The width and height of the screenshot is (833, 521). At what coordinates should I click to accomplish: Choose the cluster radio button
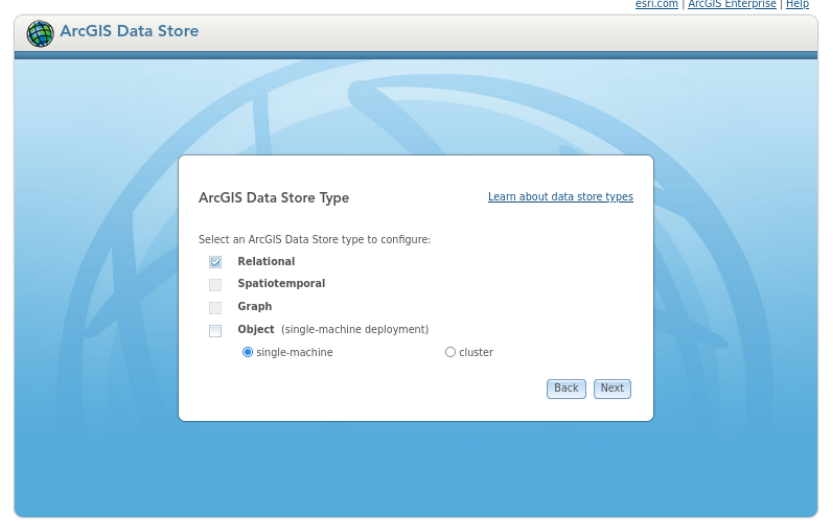coord(450,352)
